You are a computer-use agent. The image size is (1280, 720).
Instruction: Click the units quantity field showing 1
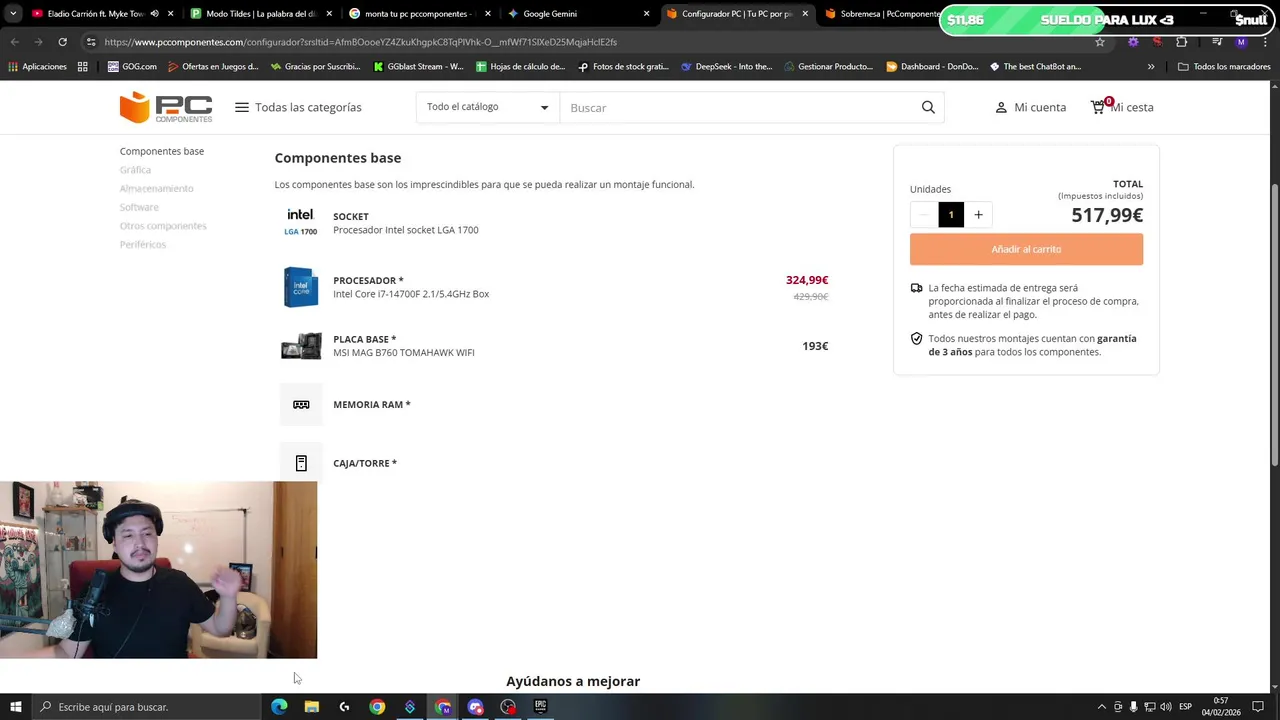pos(951,214)
